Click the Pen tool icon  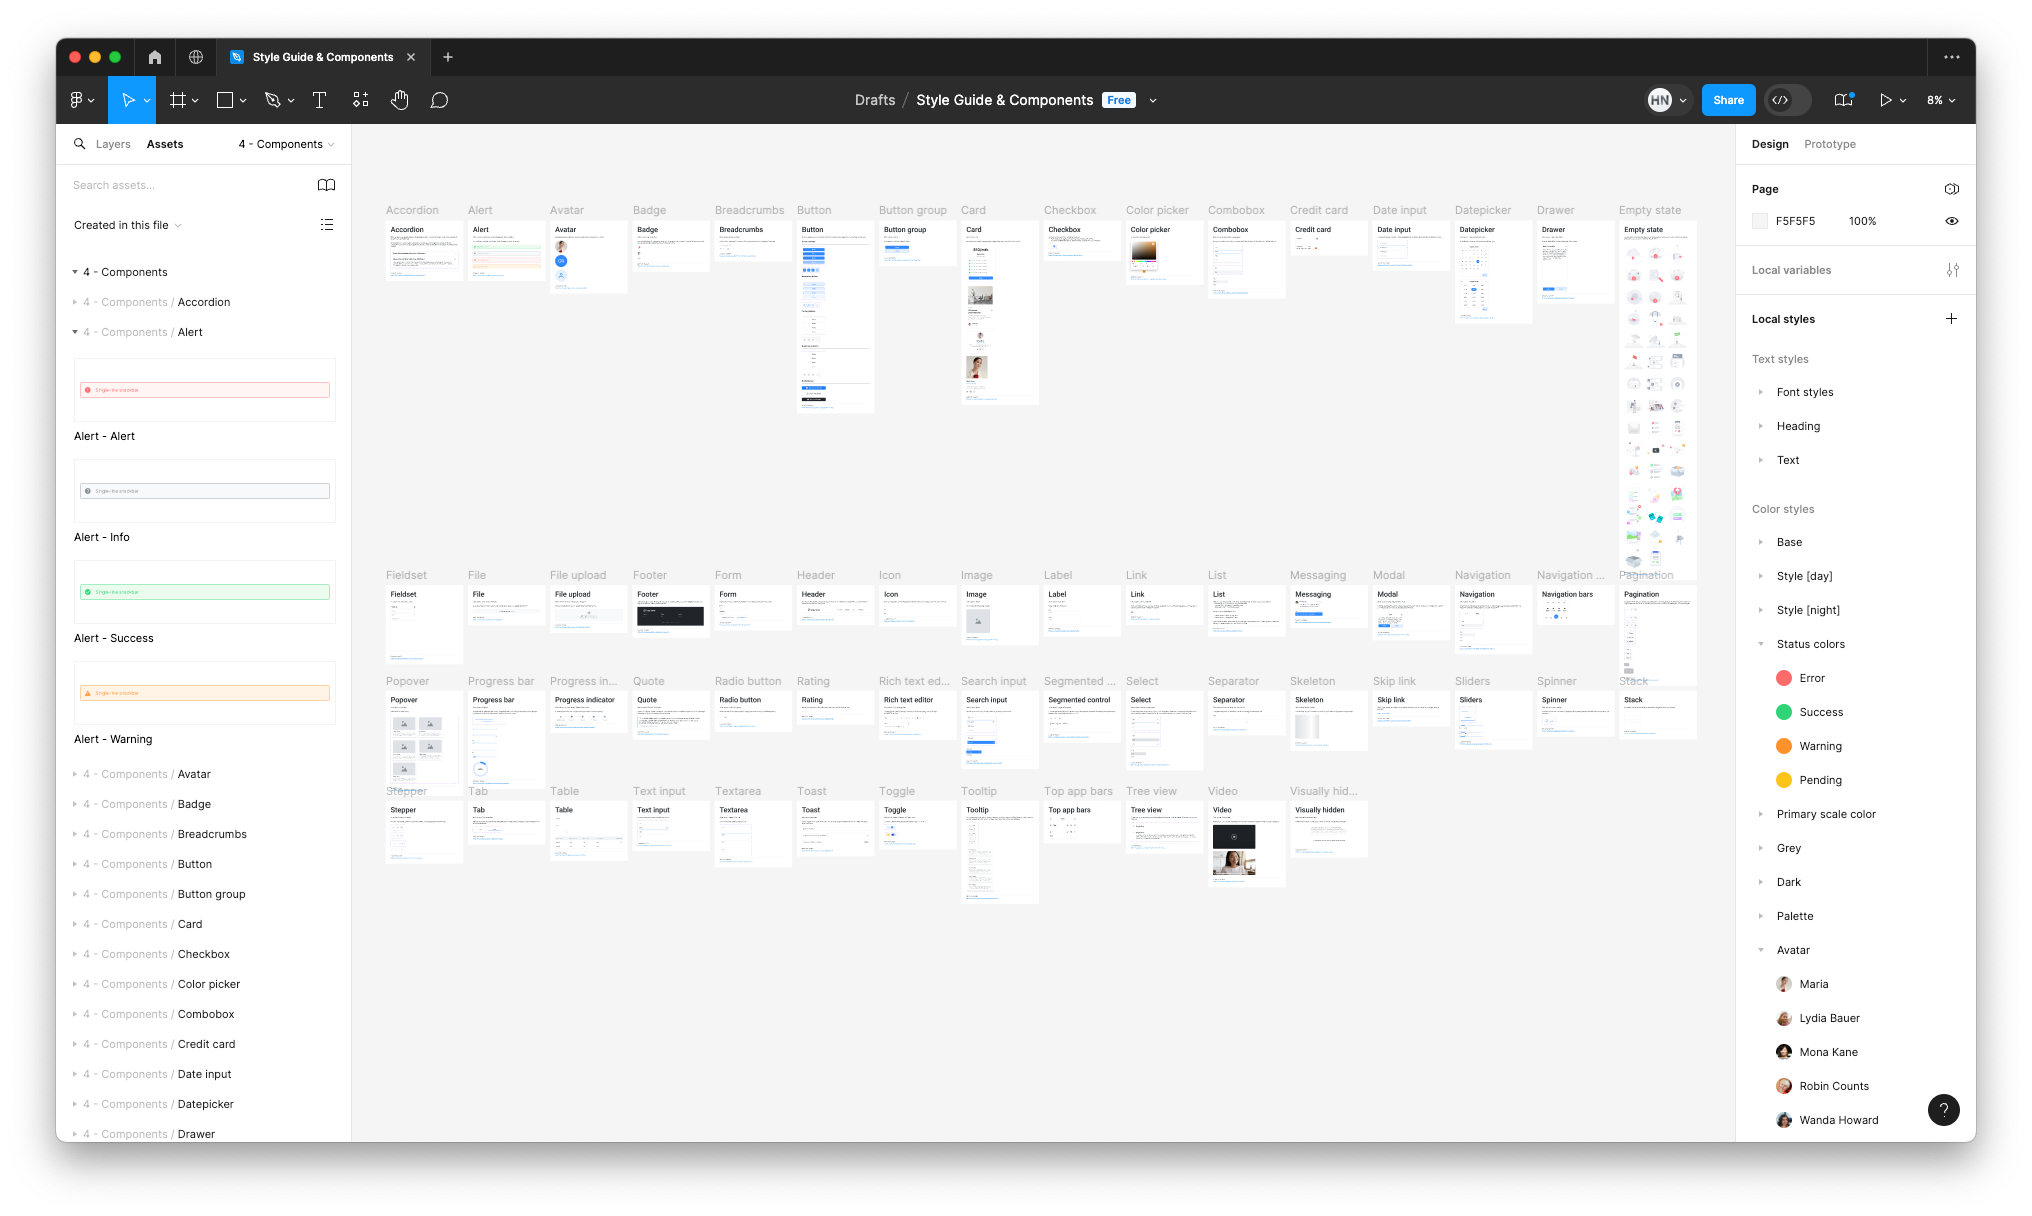click(272, 100)
